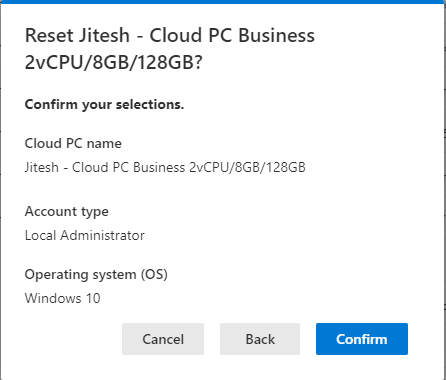Click the 'Account type' label

click(67, 212)
